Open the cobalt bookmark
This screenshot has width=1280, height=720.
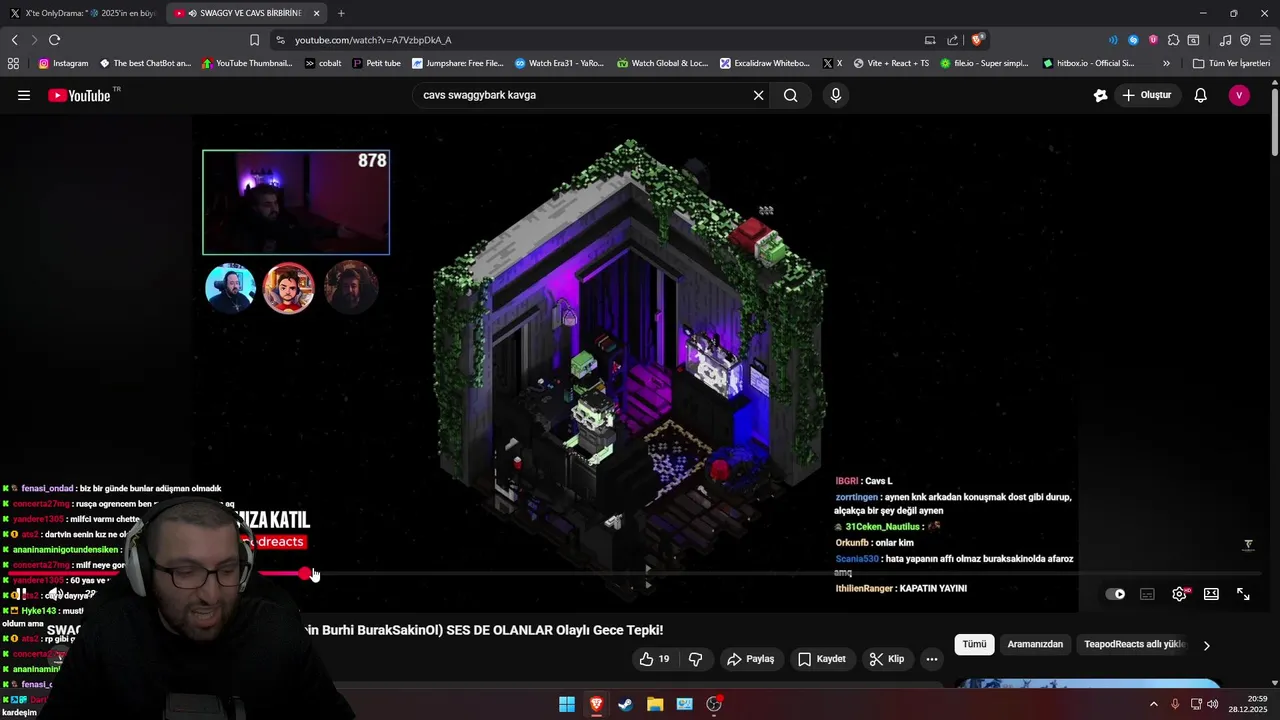pos(323,63)
